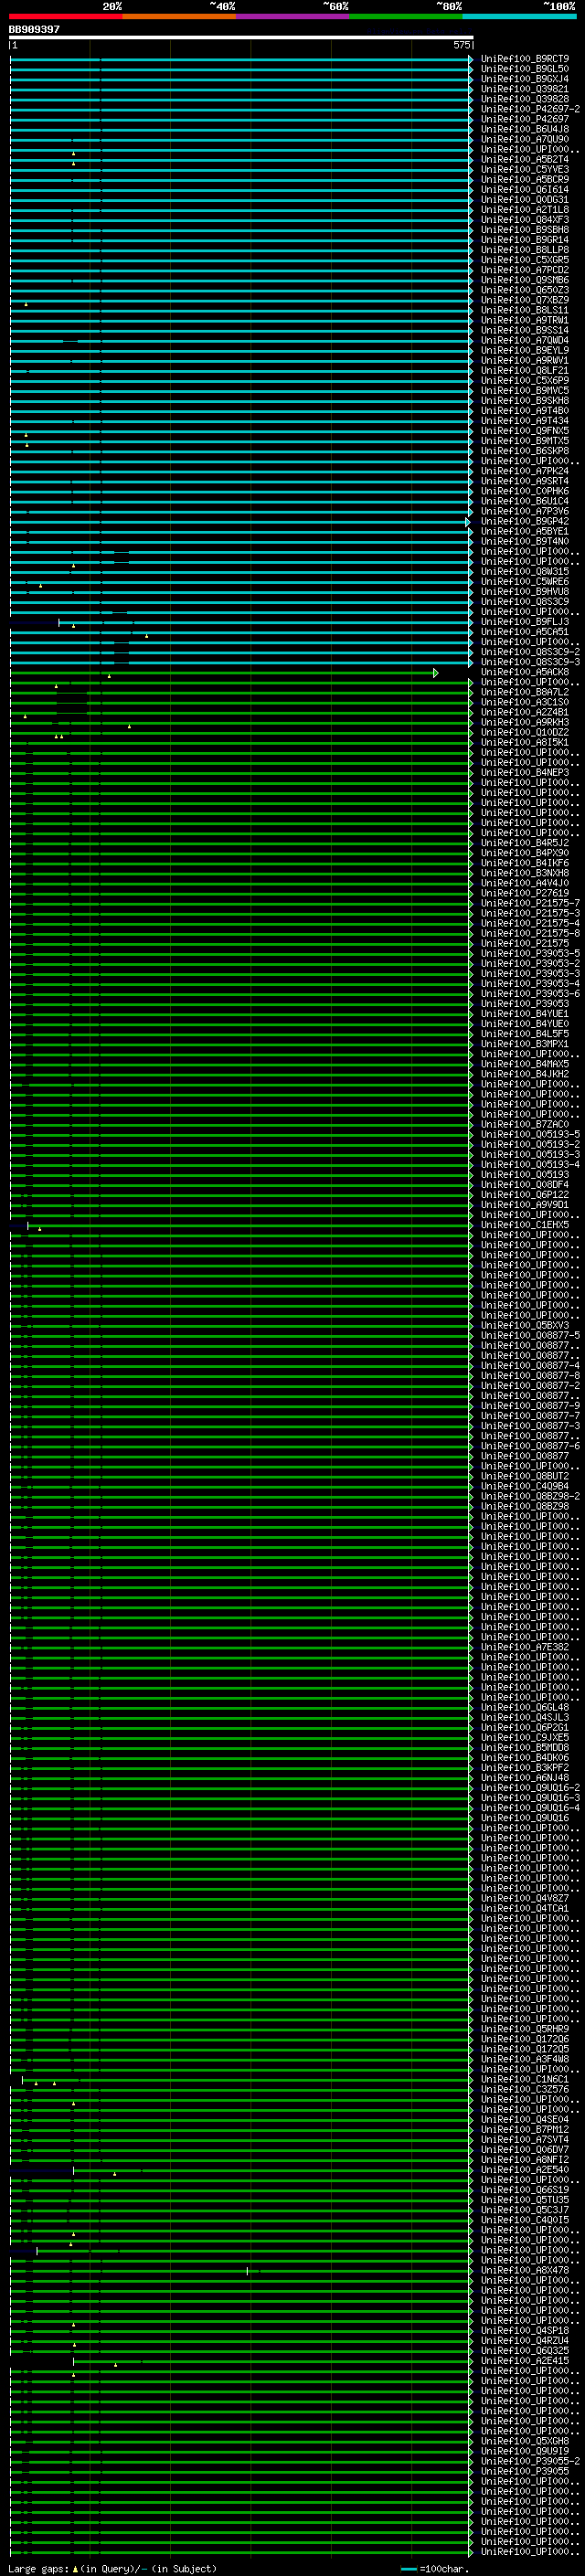Select hit label UniRef100_A7E382
This screenshot has height=2576, width=585.
pos(524,1647)
